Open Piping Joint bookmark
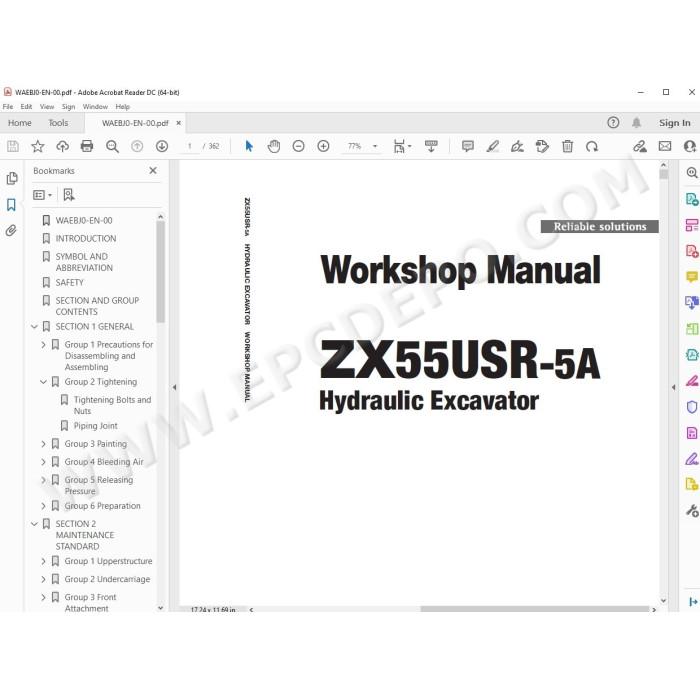This screenshot has height=700, width=700. [x=96, y=426]
